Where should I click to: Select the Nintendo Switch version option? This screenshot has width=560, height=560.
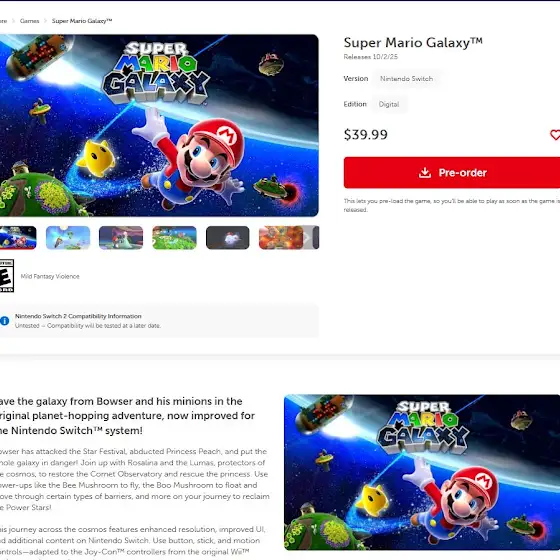[406, 79]
